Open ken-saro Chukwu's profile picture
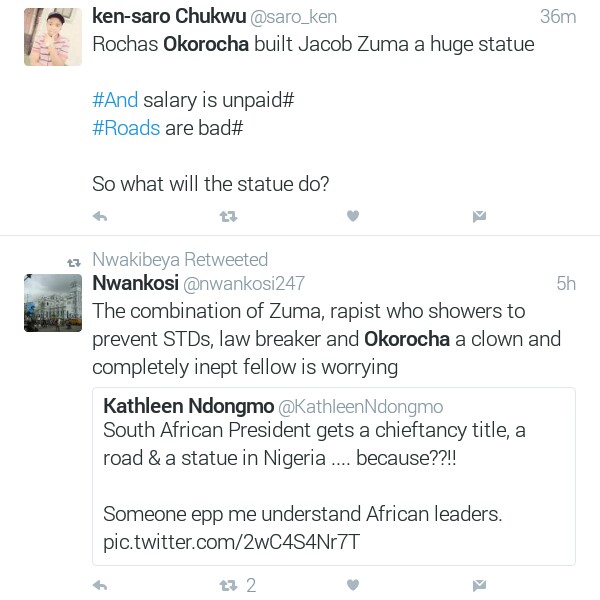Screen dimensions: 600x600 [x=52, y=37]
